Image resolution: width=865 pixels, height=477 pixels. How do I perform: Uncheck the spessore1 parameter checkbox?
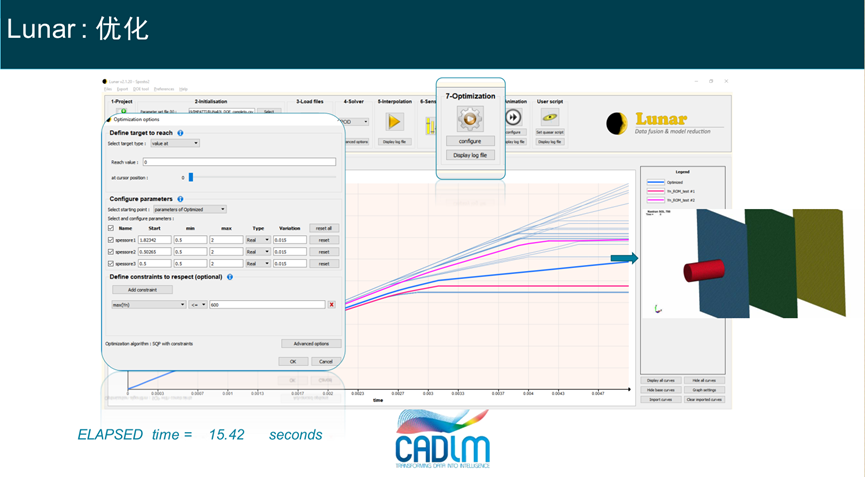pyautogui.click(x=111, y=240)
